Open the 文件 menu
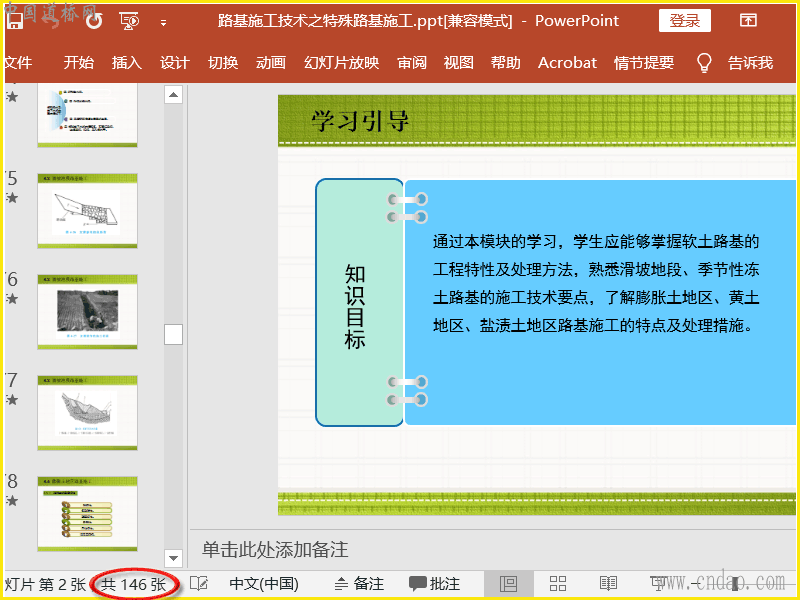Image resolution: width=800 pixels, height=600 pixels. point(18,62)
